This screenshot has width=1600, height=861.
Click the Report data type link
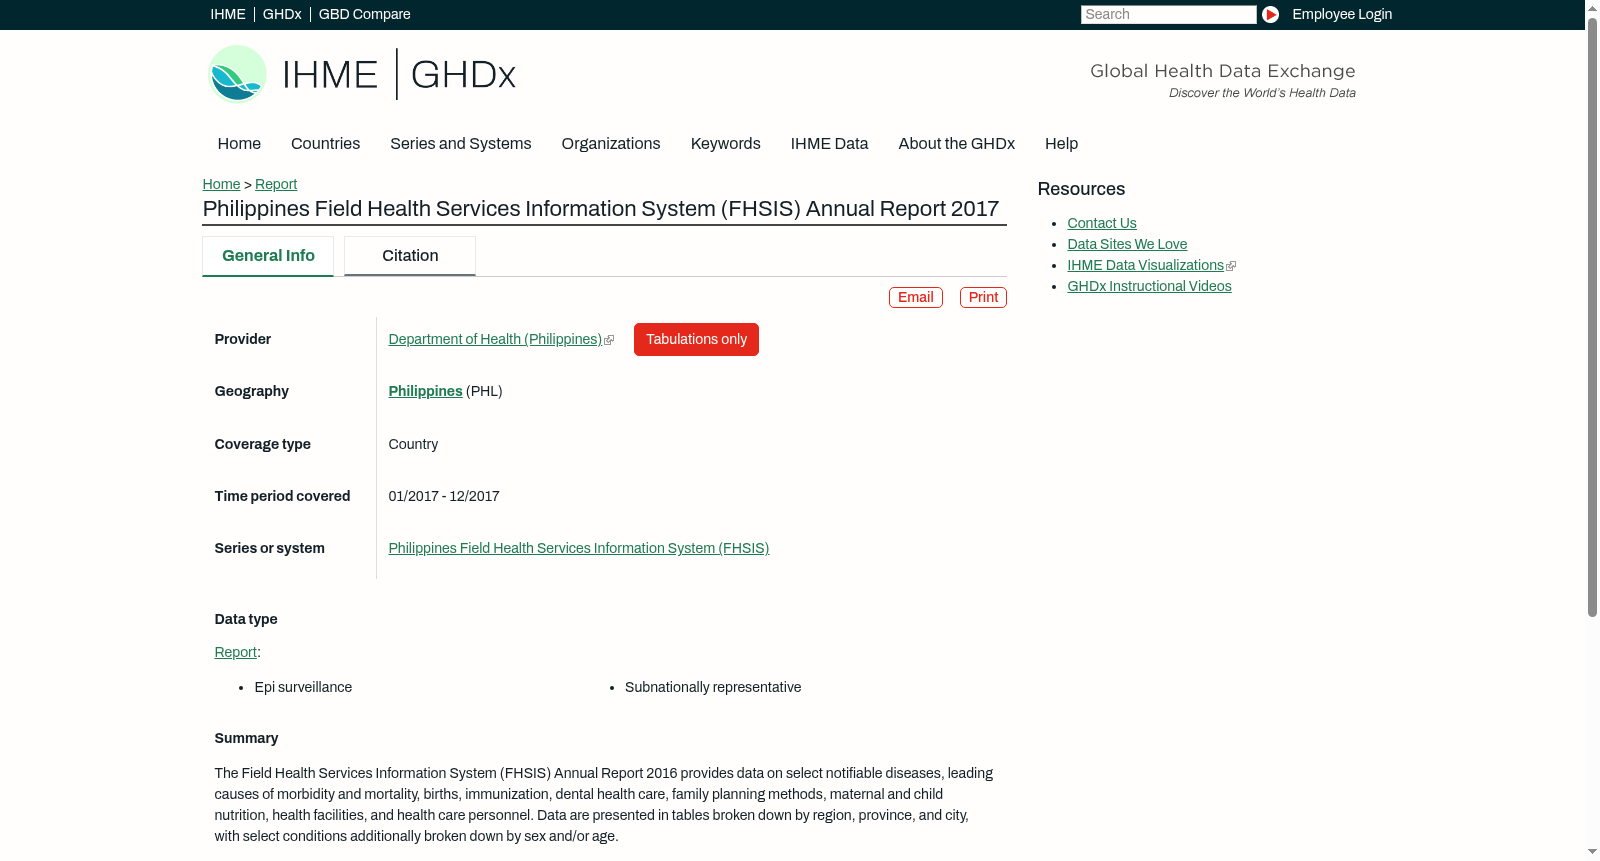[235, 653]
